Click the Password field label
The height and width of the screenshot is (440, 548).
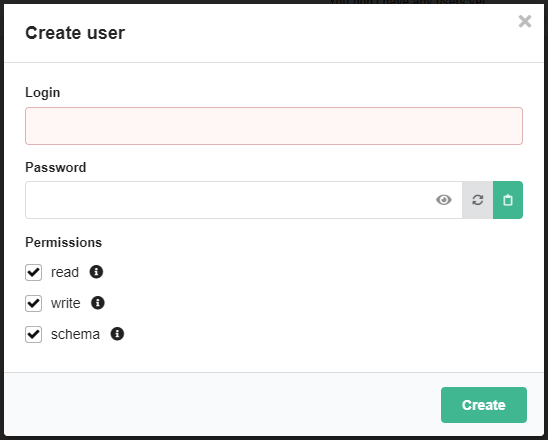click(56, 167)
